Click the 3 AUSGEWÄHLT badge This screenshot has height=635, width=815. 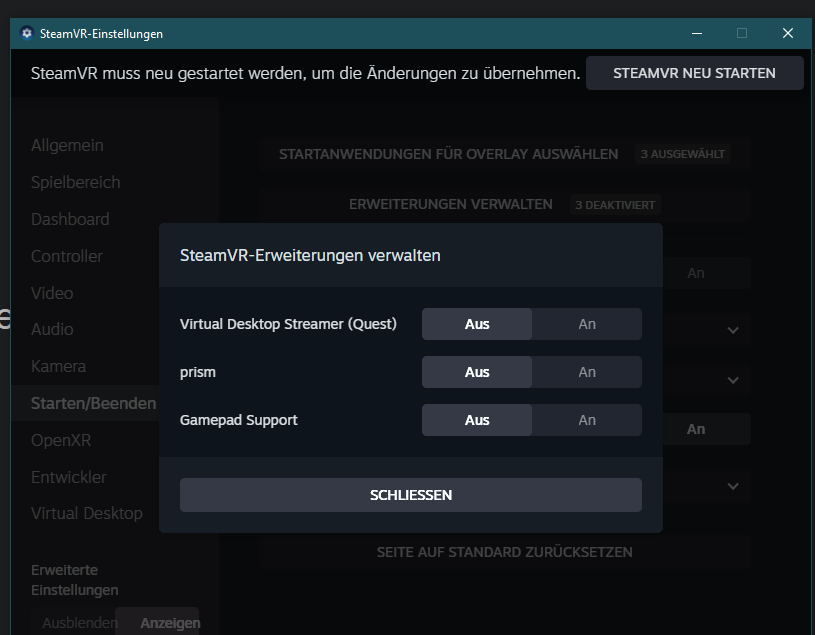(x=682, y=154)
